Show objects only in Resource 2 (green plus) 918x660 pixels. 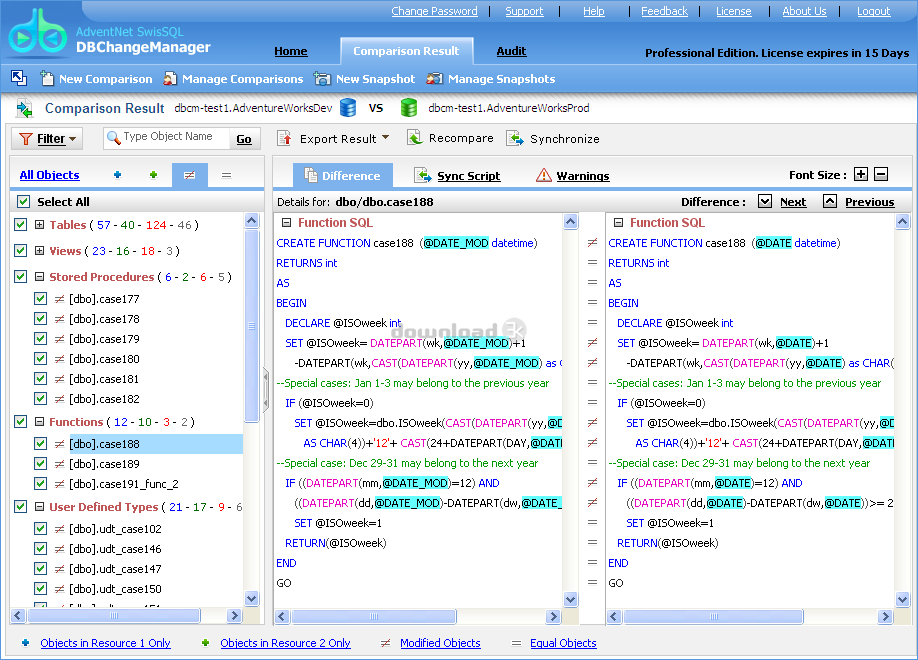click(153, 175)
